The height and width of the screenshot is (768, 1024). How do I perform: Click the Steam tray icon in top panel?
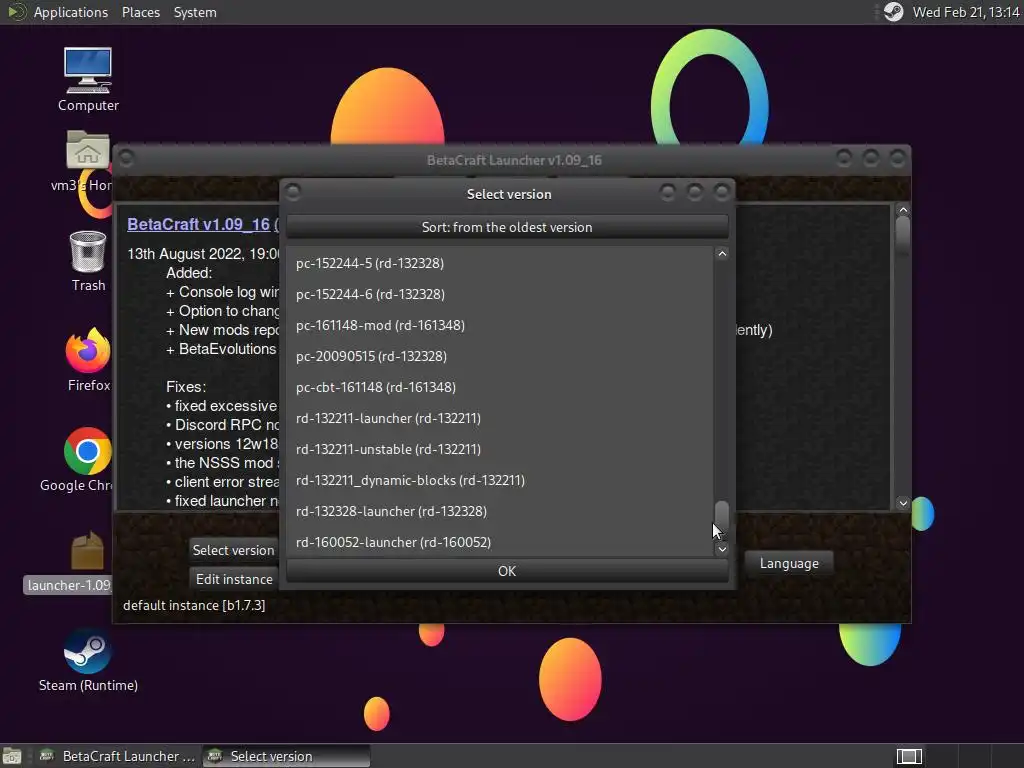(893, 12)
